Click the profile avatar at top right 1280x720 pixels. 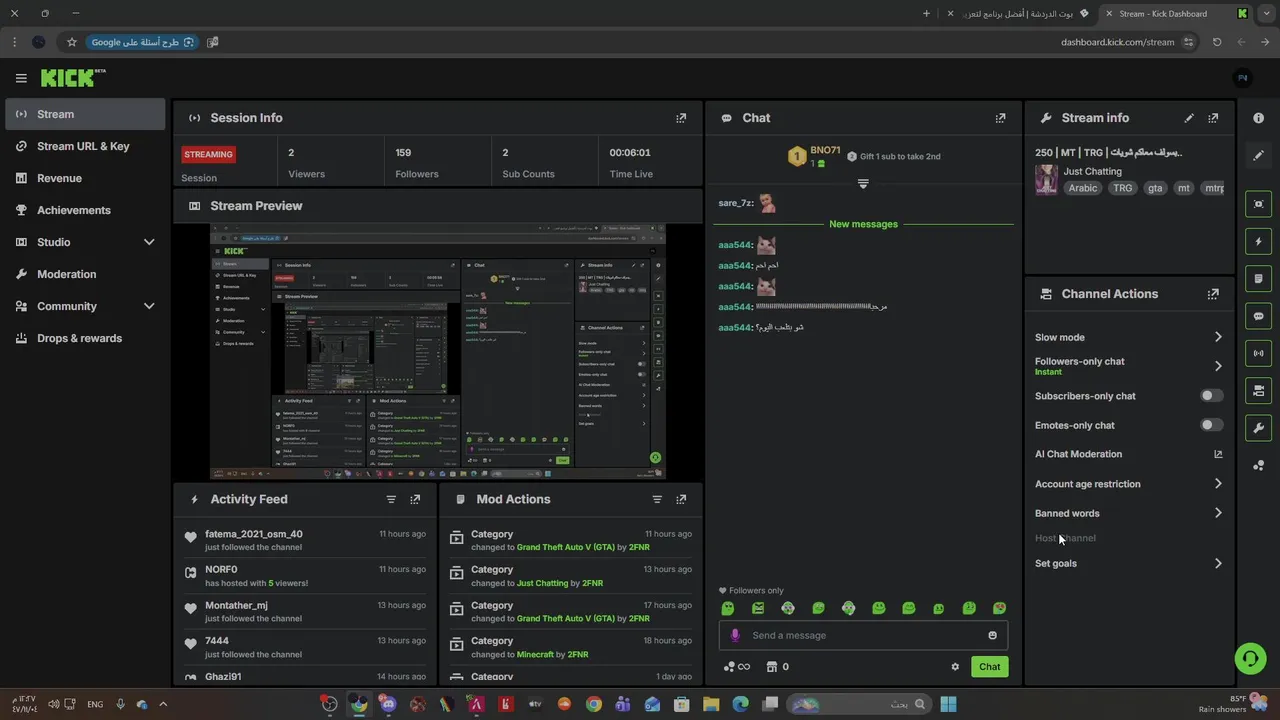pyautogui.click(x=1243, y=78)
